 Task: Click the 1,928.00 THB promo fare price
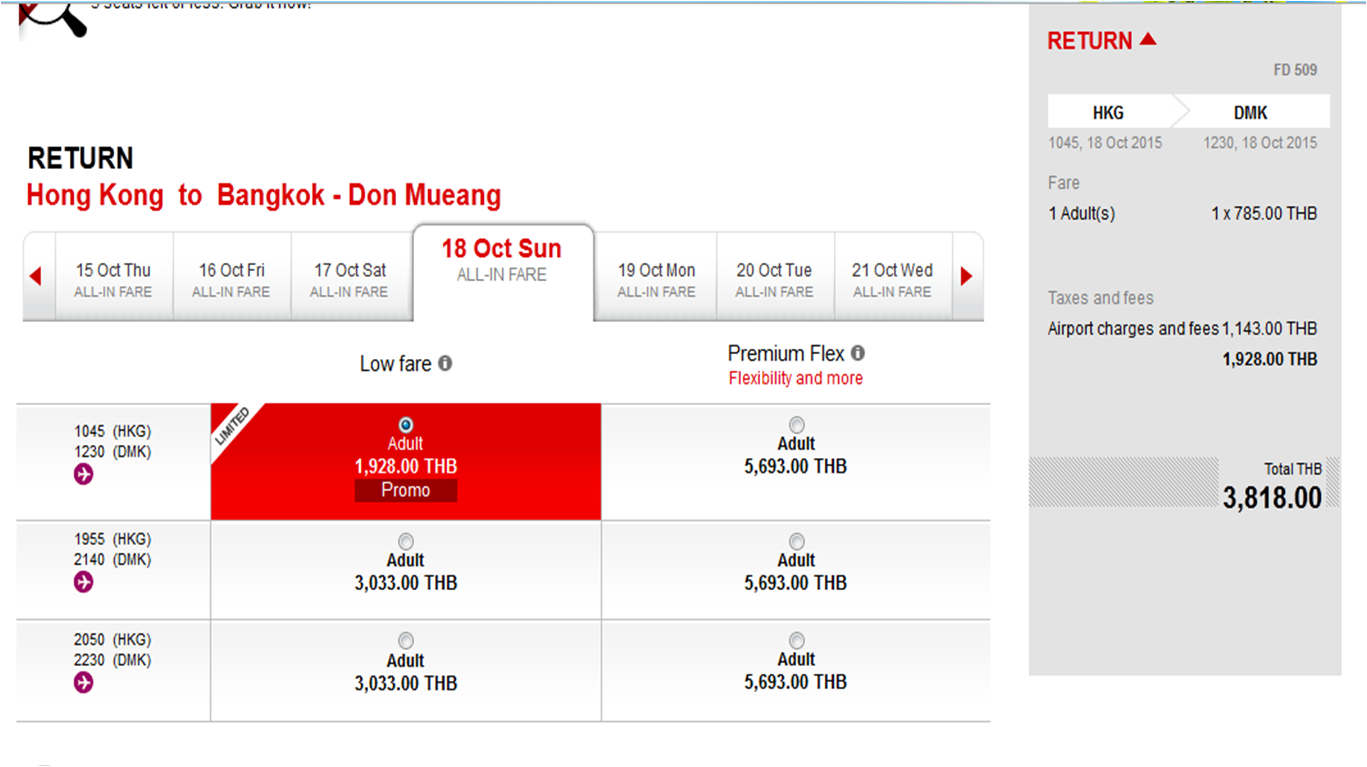[406, 466]
